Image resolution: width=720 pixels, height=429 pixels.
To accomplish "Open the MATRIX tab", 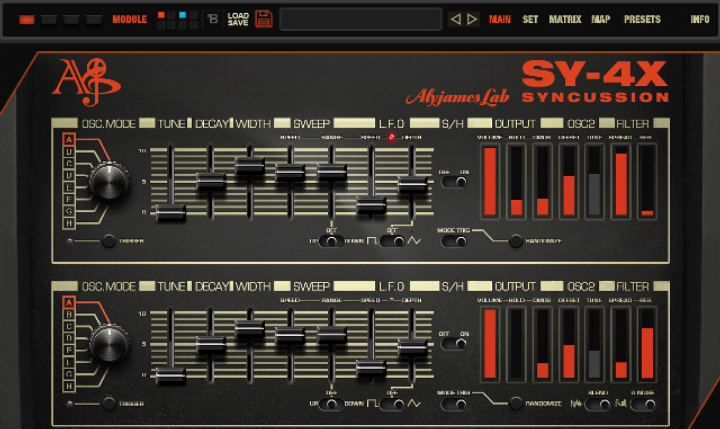I will (565, 19).
